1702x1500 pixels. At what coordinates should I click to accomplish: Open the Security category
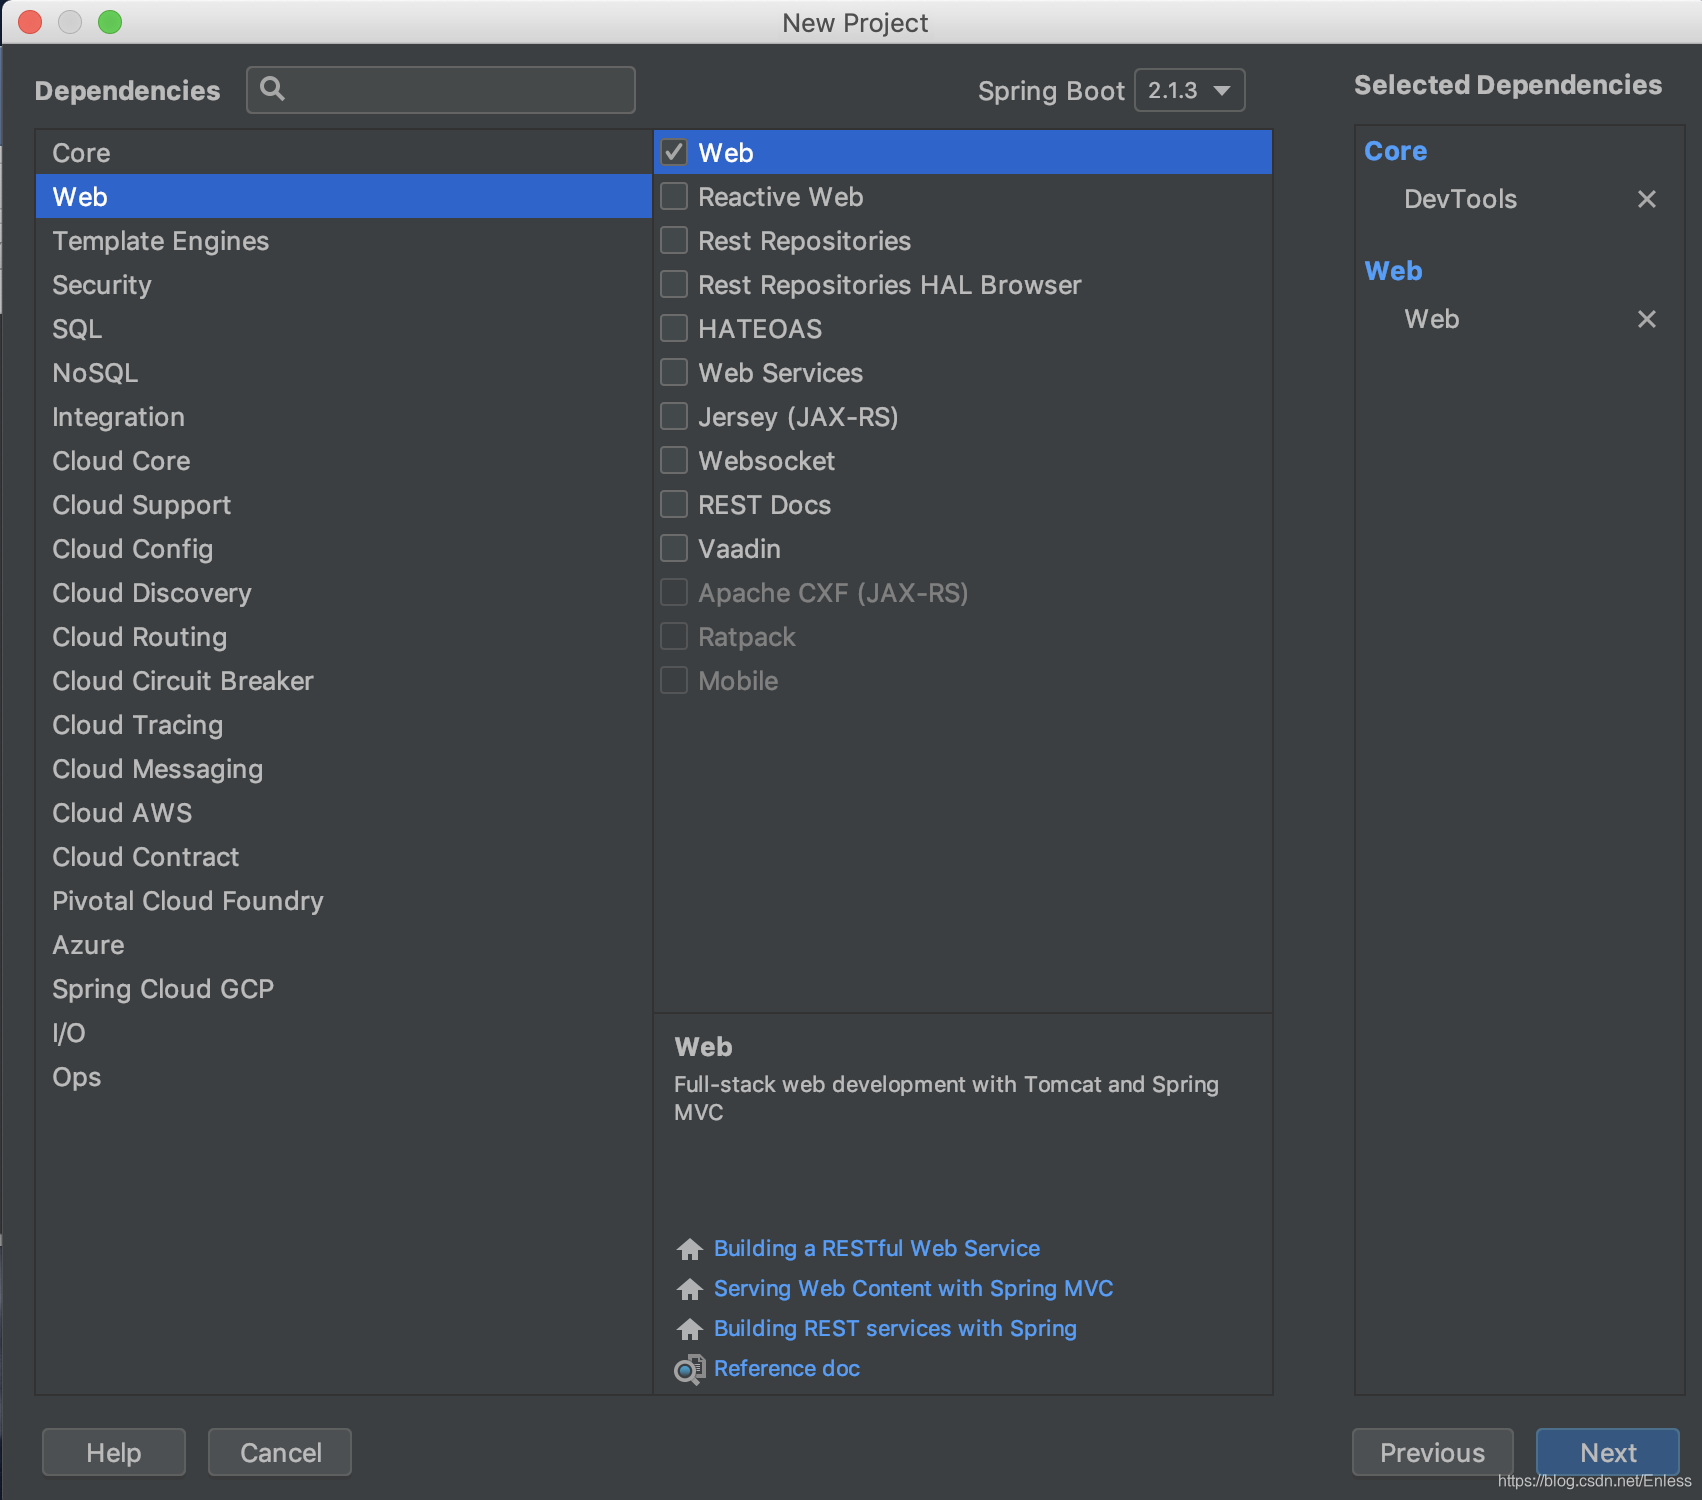coord(344,285)
